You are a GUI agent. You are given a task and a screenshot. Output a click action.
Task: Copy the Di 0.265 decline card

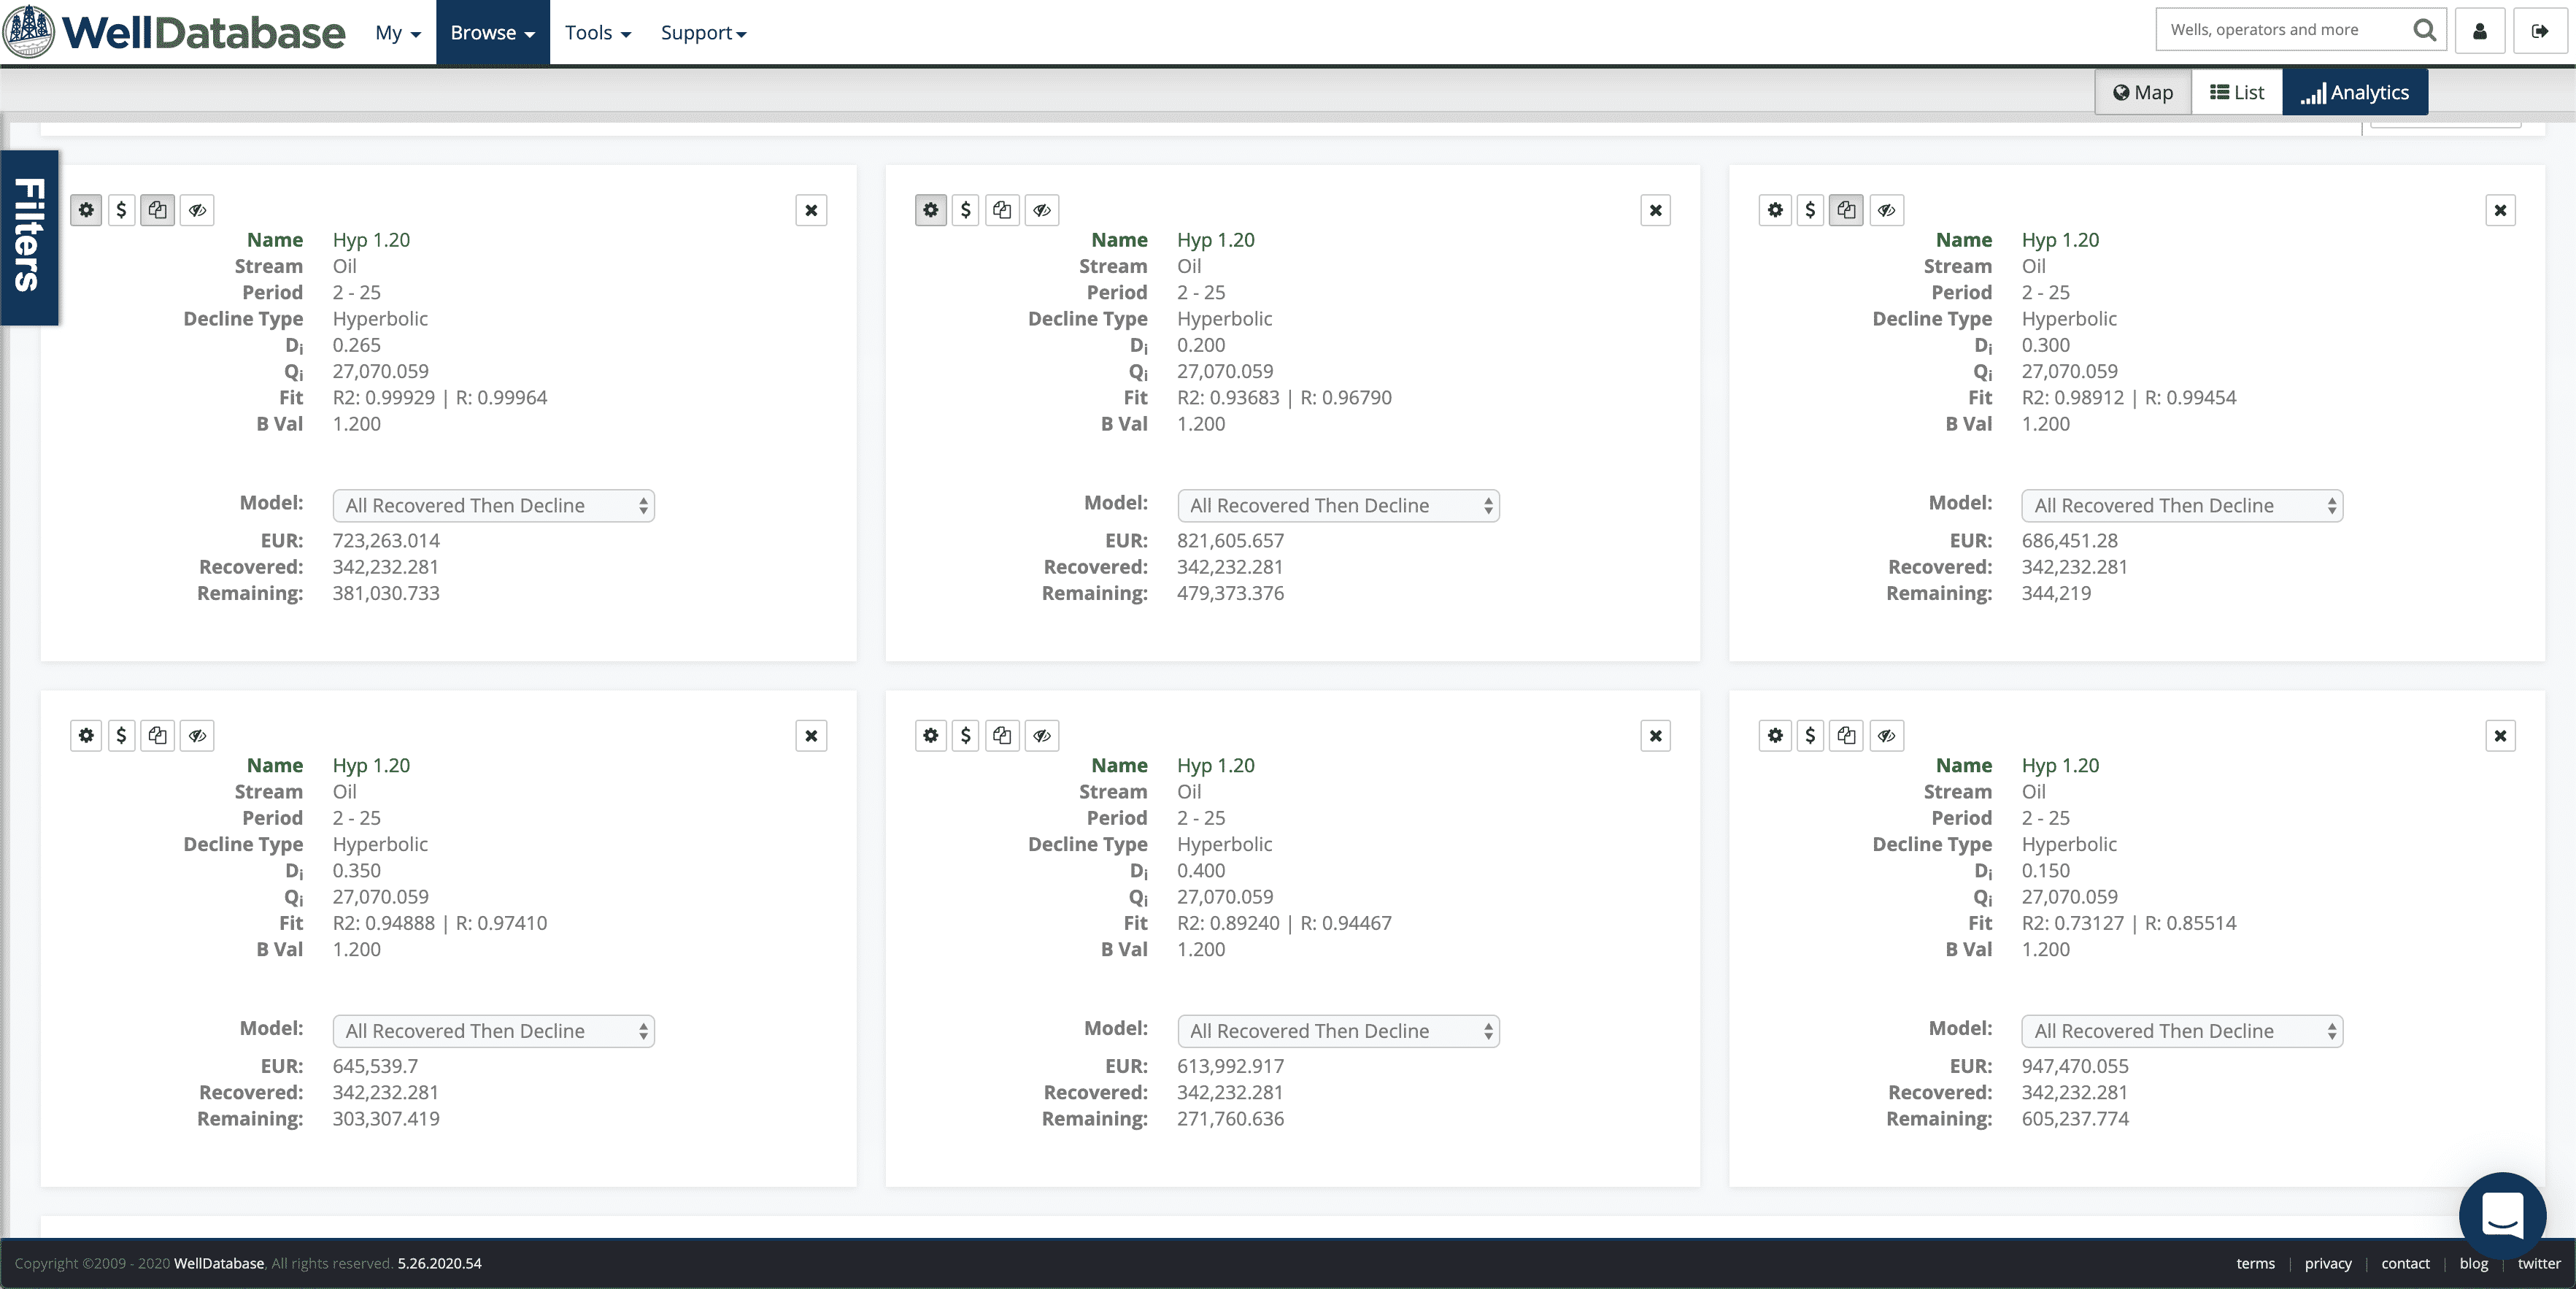(157, 210)
